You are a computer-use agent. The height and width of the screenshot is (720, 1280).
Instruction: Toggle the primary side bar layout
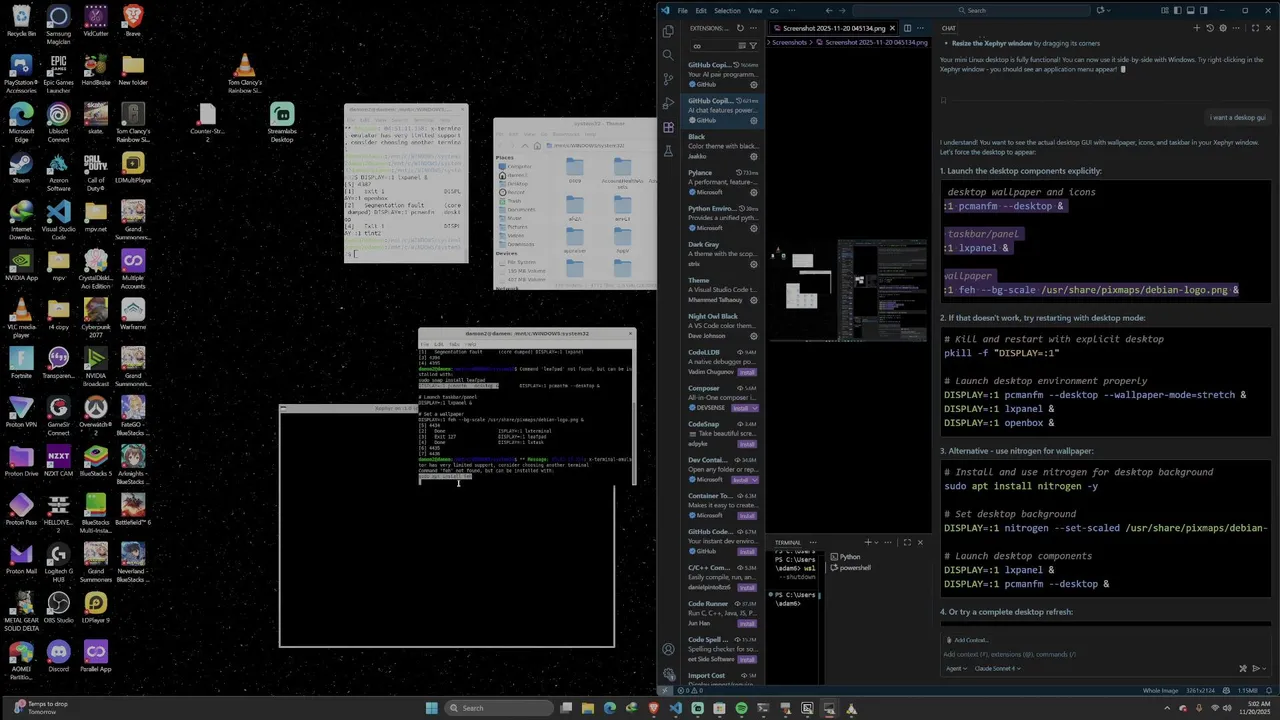click(x=1177, y=10)
